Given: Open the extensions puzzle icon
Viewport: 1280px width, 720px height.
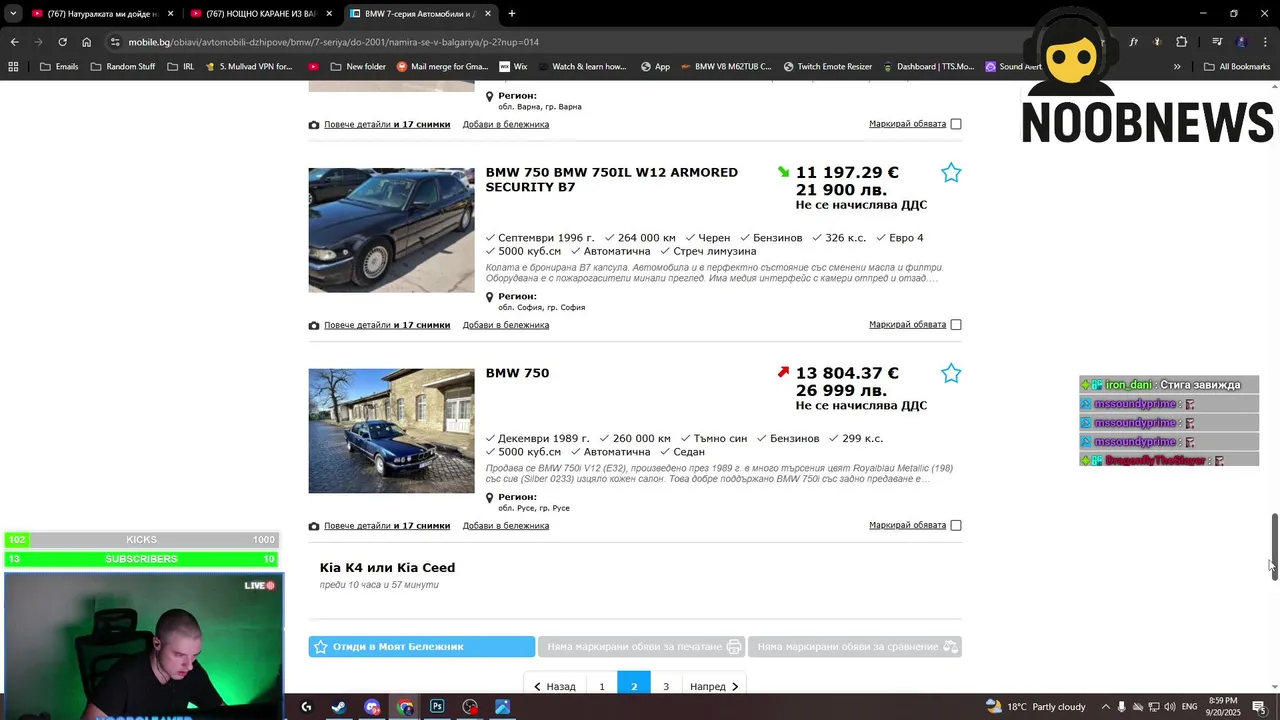Looking at the screenshot, I should pos(1181,42).
